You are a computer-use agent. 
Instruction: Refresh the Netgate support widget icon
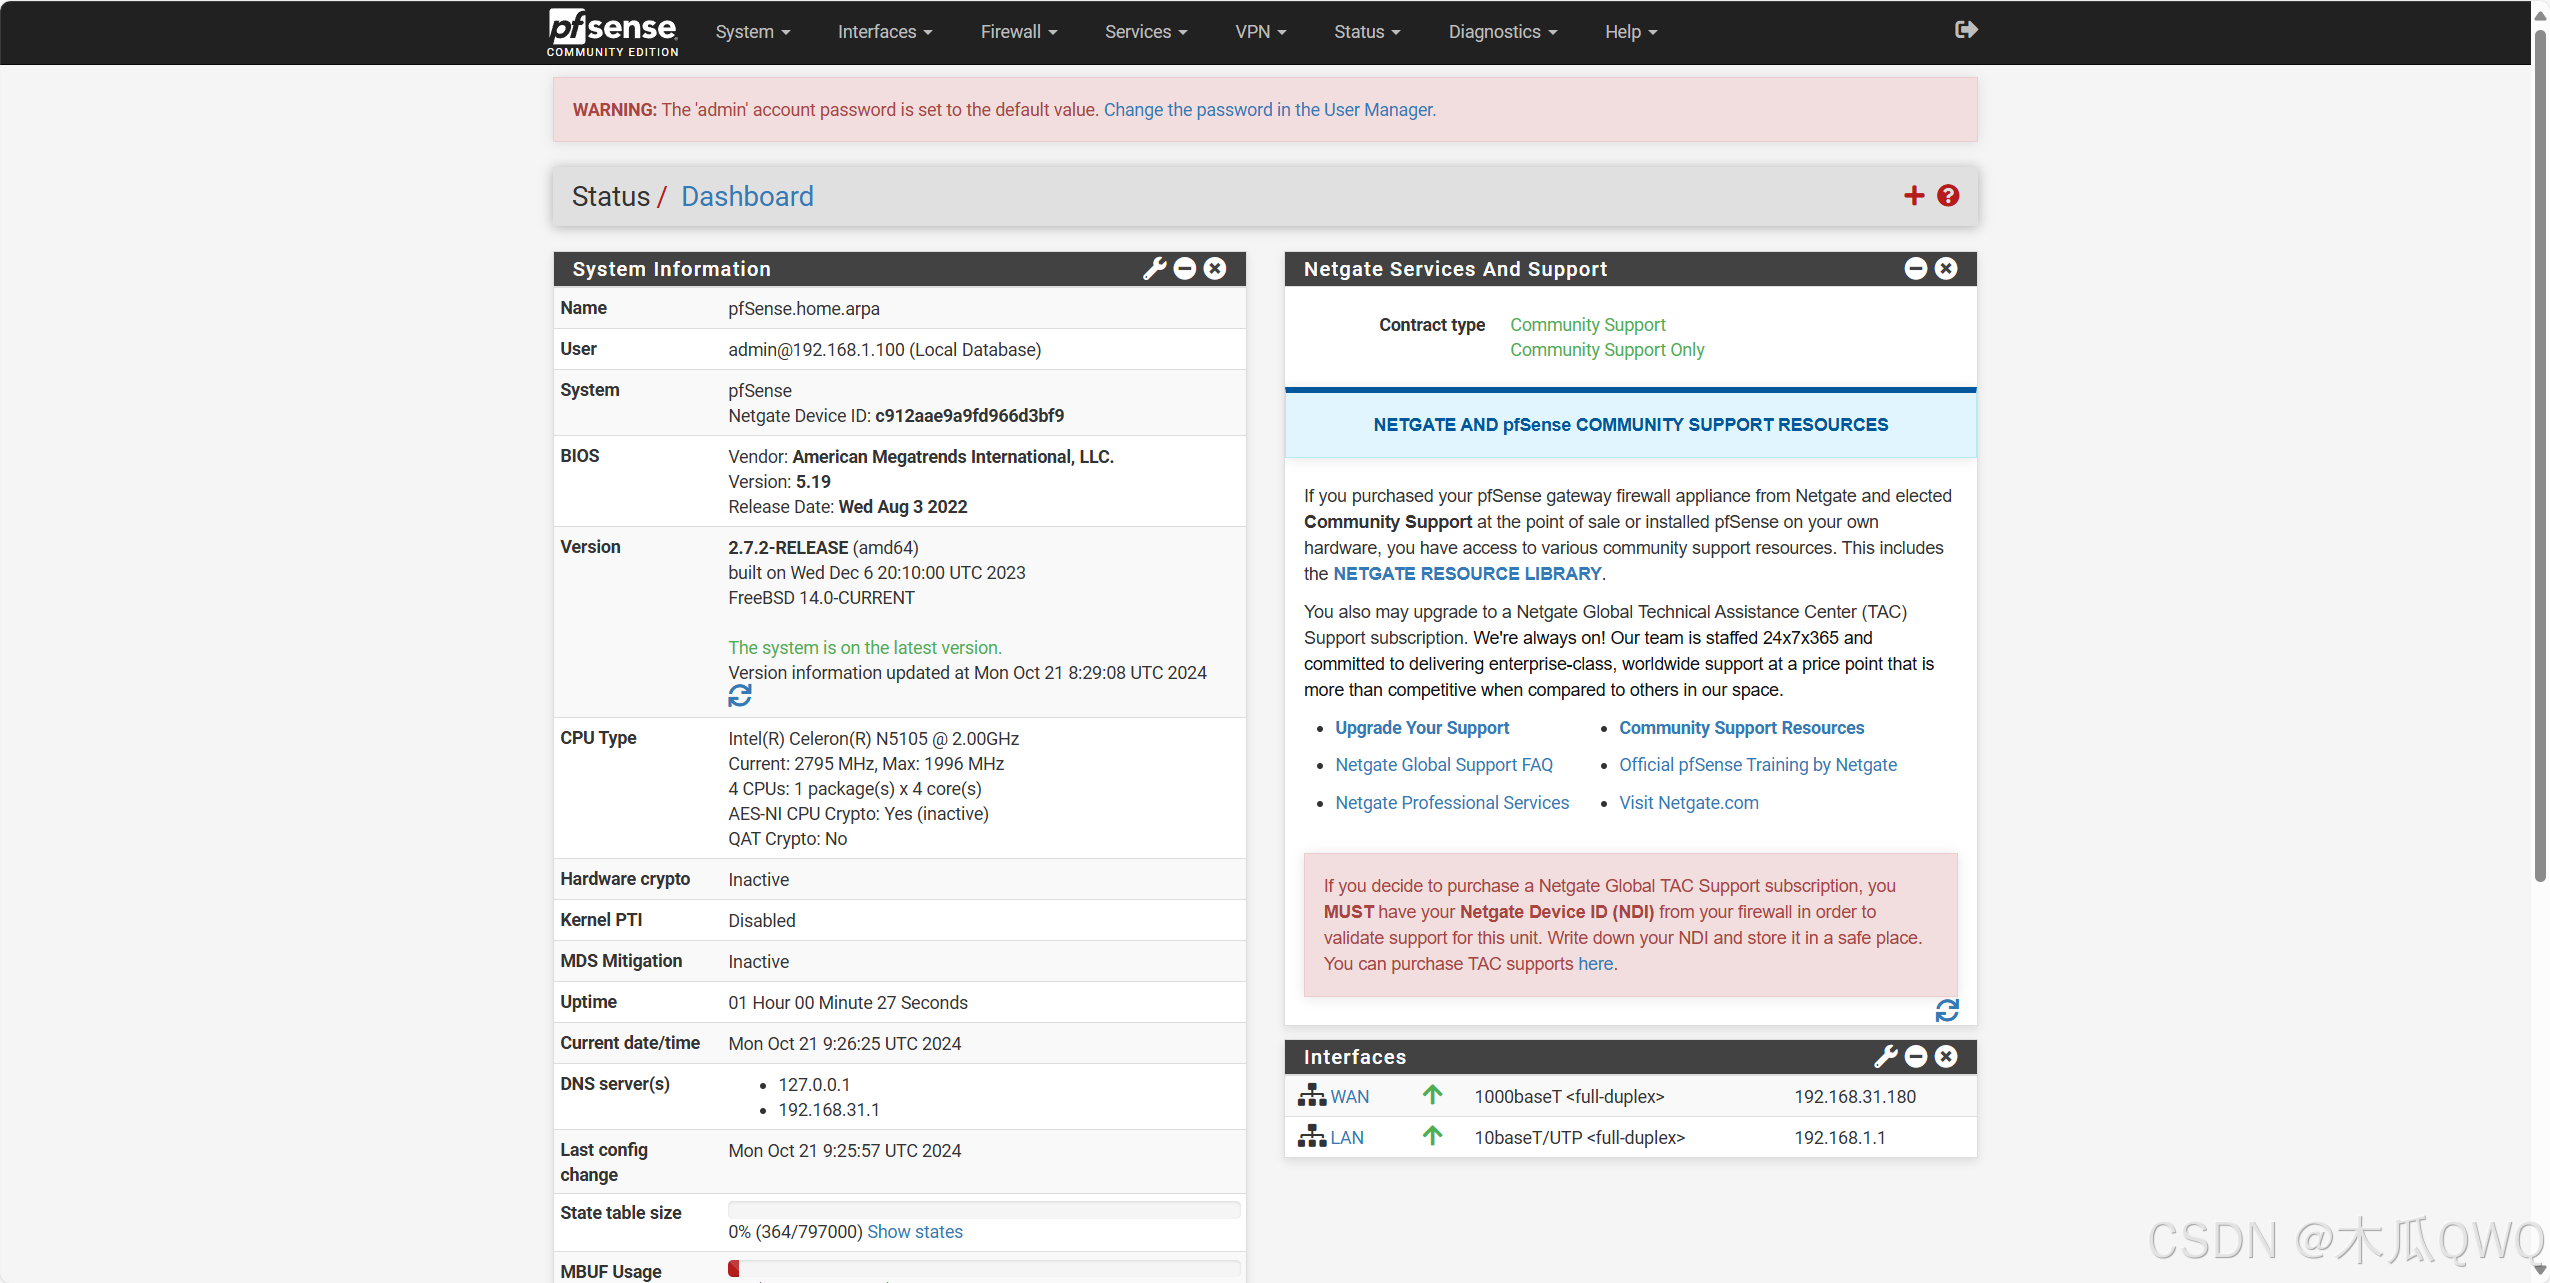1947,1011
